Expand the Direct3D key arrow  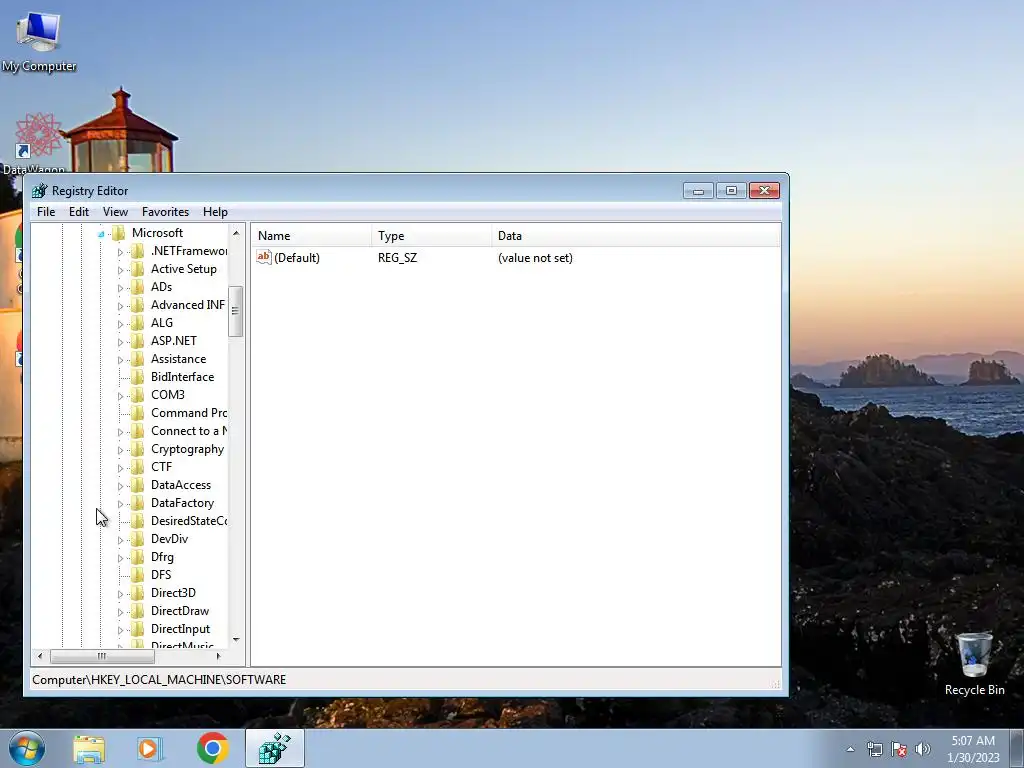tap(120, 594)
